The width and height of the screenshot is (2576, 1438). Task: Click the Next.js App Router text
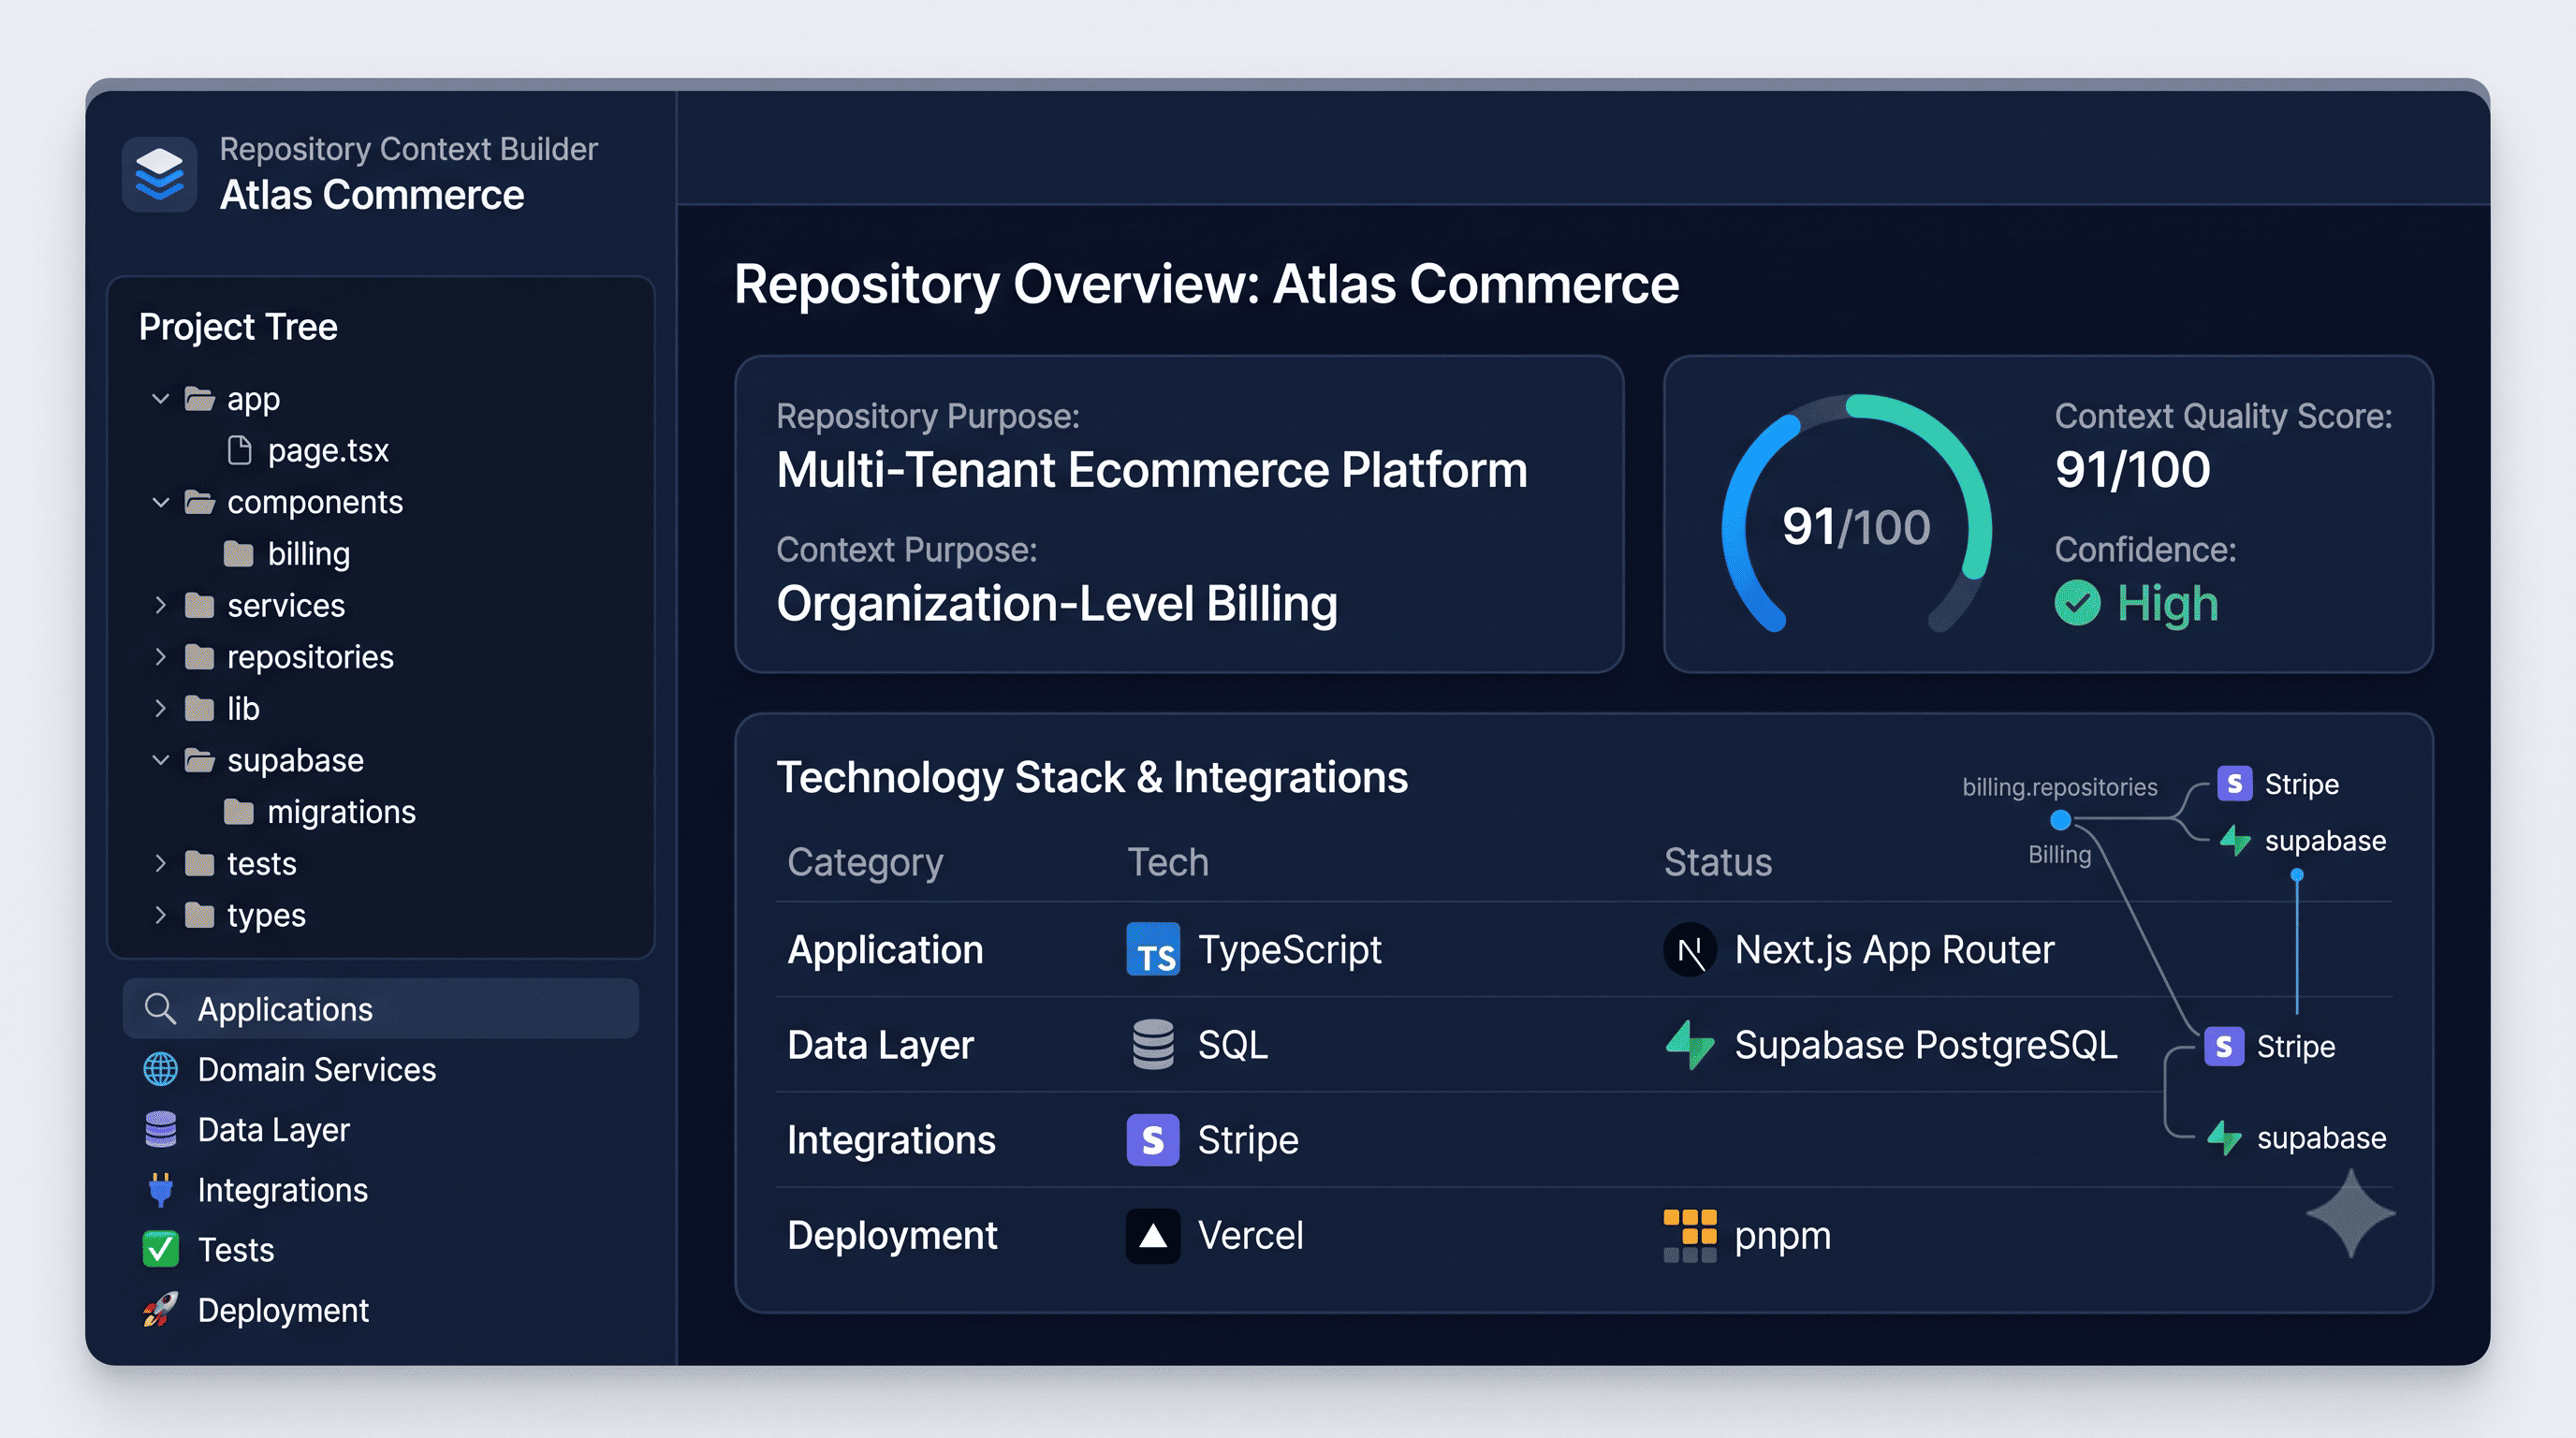1894,949
